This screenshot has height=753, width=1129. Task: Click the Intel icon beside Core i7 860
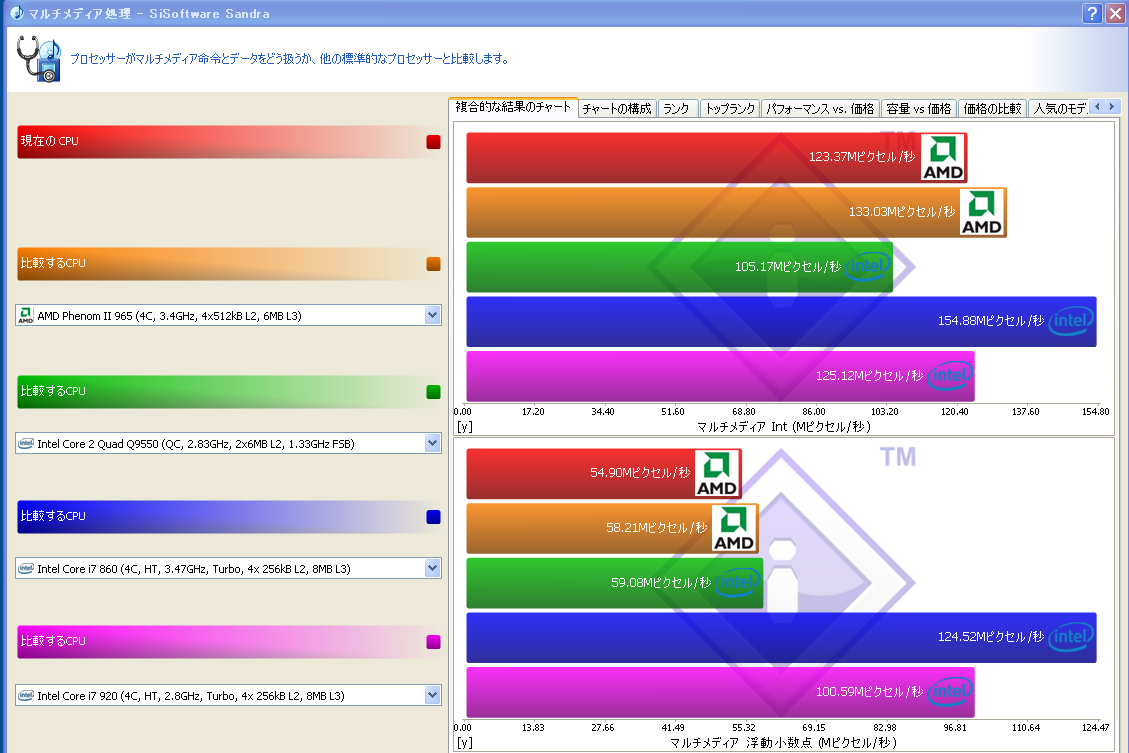click(x=26, y=569)
